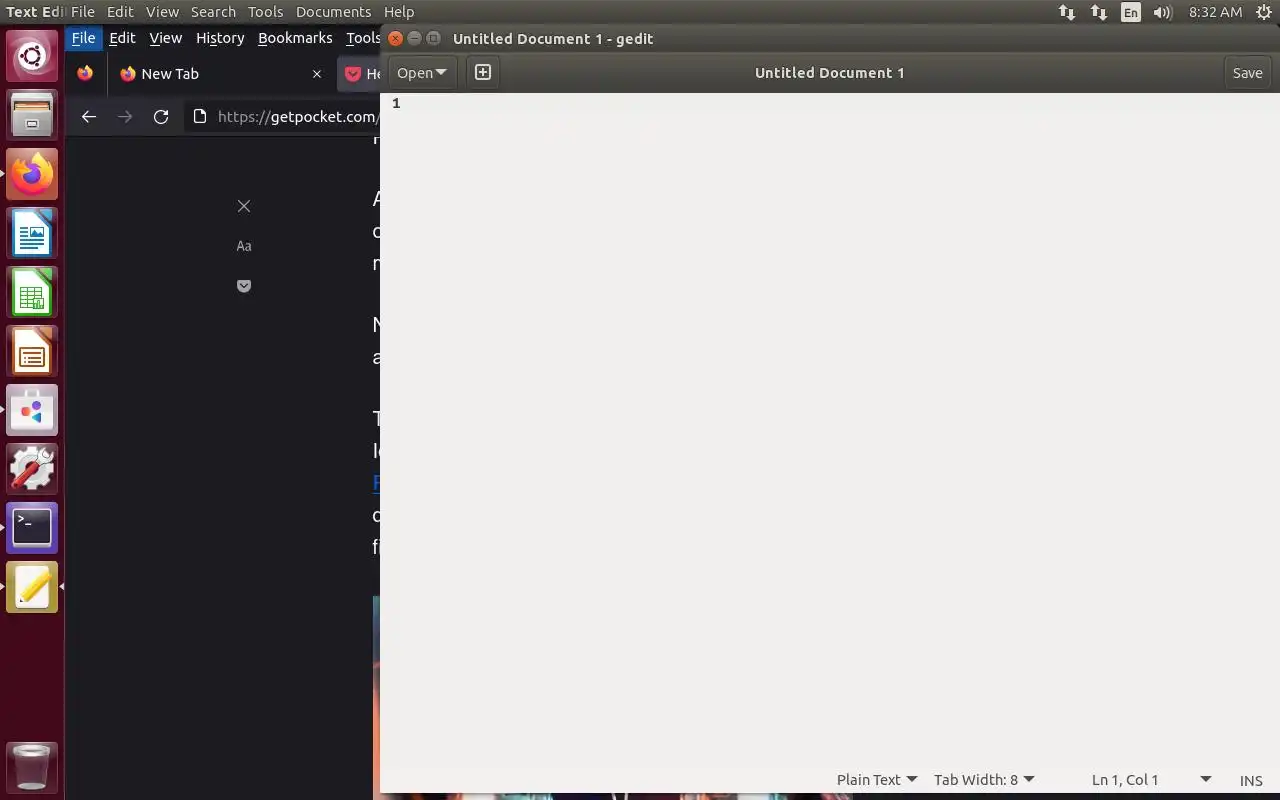Open gedit Help menu in top panel
This screenshot has height=800, width=1280.
pos(399,12)
